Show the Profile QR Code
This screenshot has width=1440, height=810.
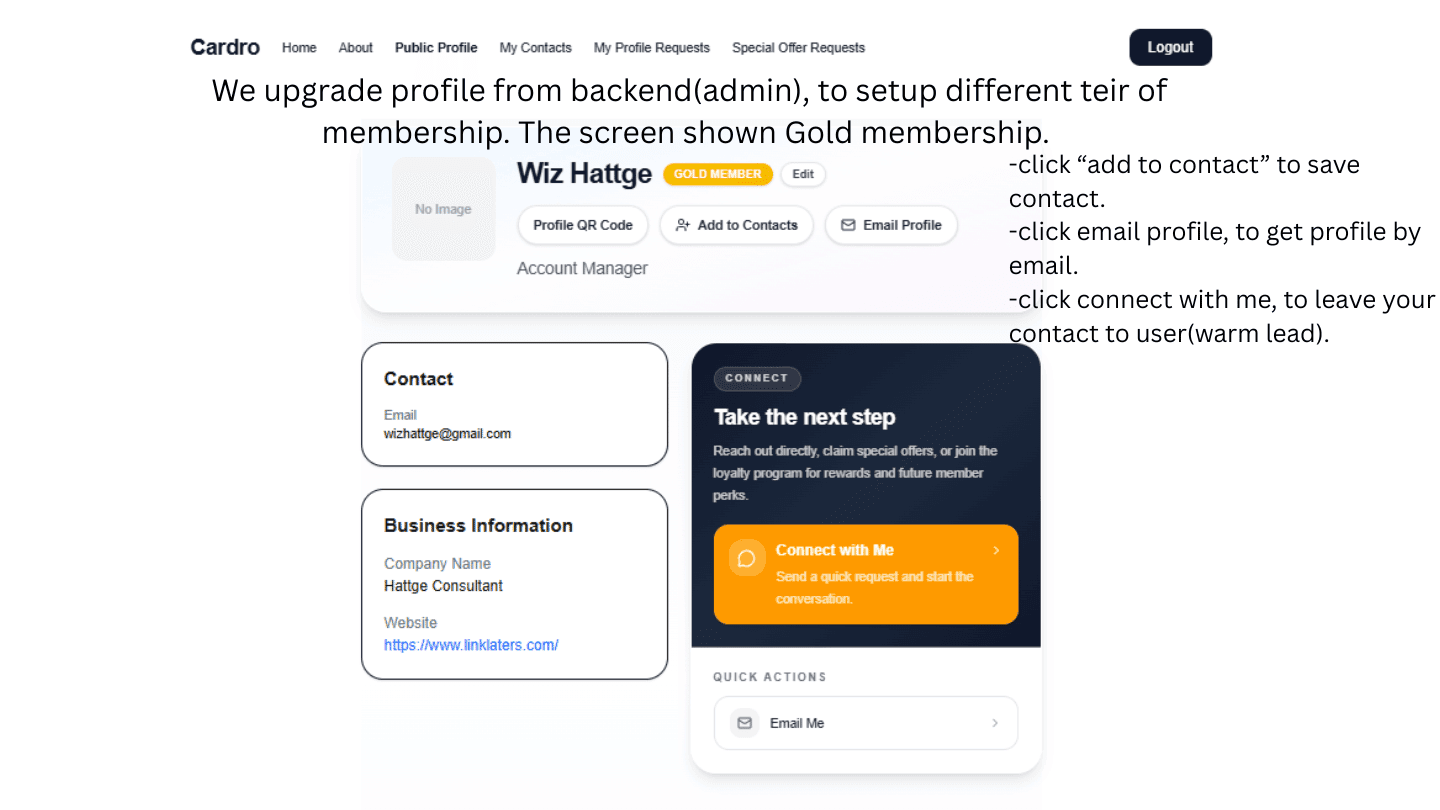(x=582, y=225)
